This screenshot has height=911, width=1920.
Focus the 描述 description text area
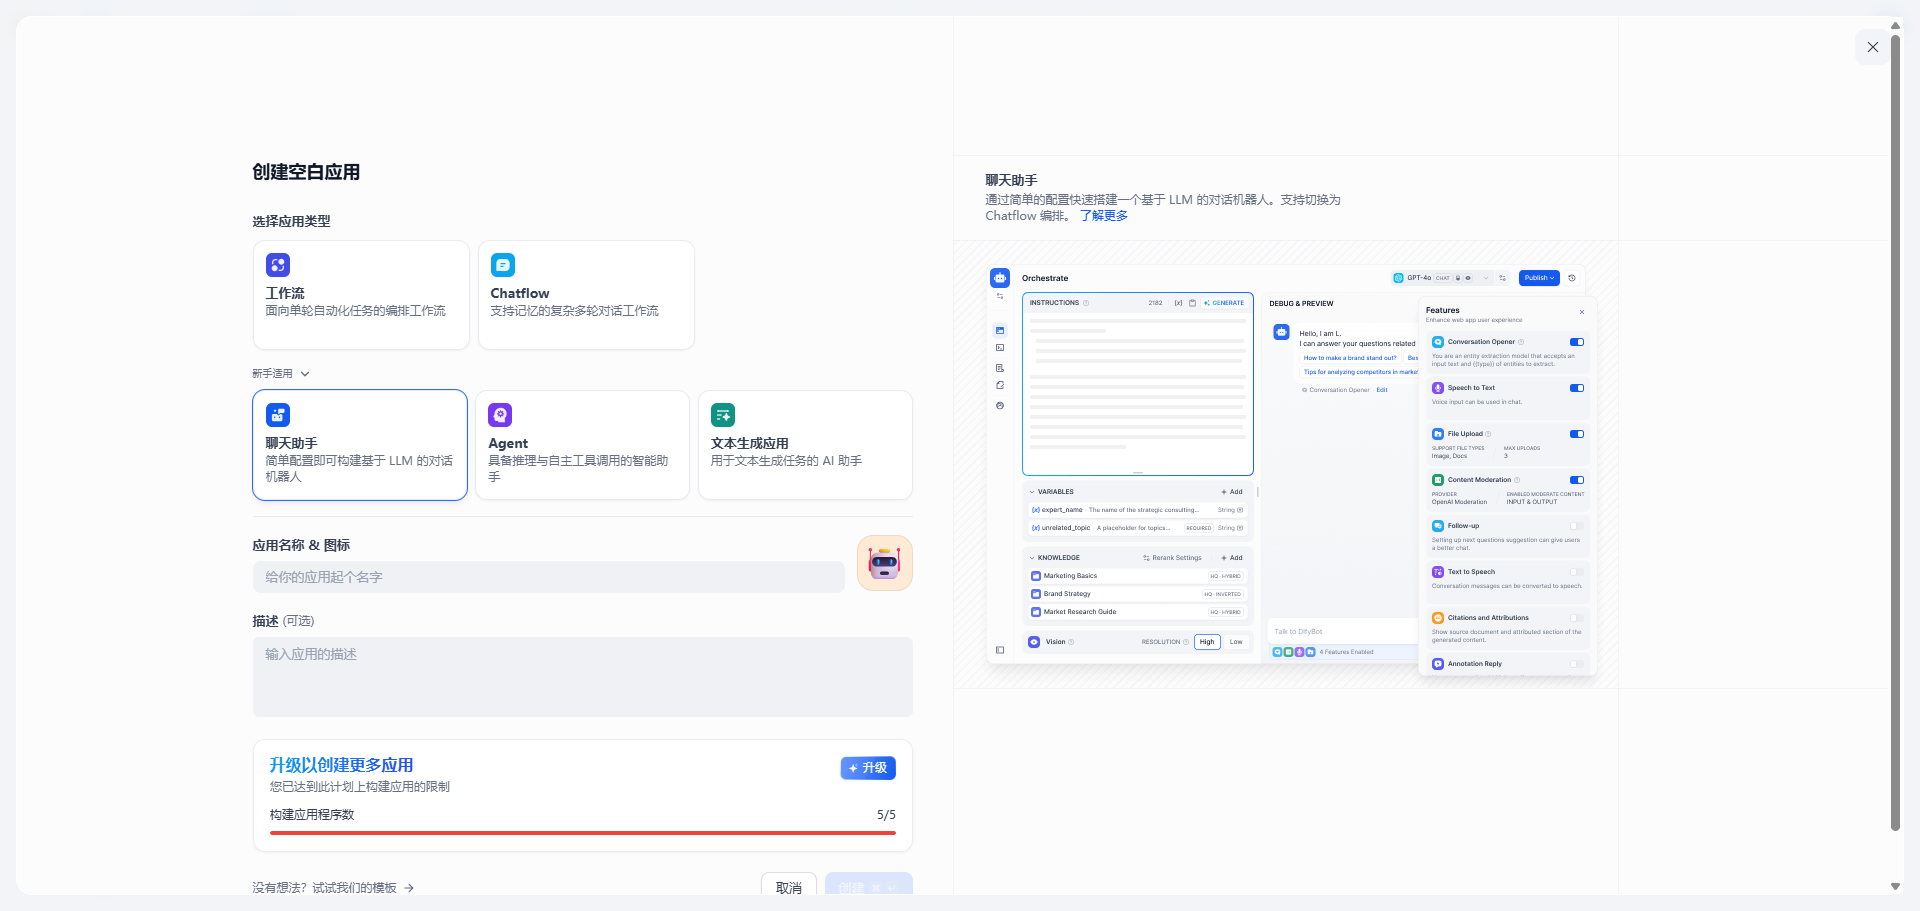click(582, 676)
